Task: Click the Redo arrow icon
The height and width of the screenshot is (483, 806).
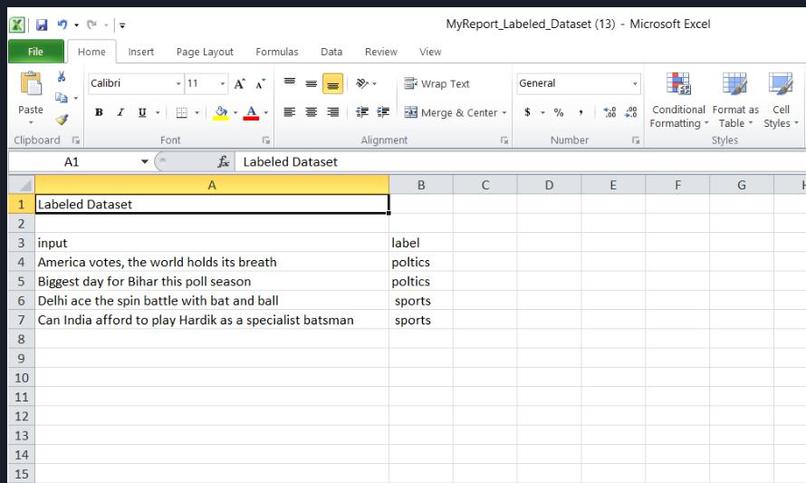Action: [92, 25]
